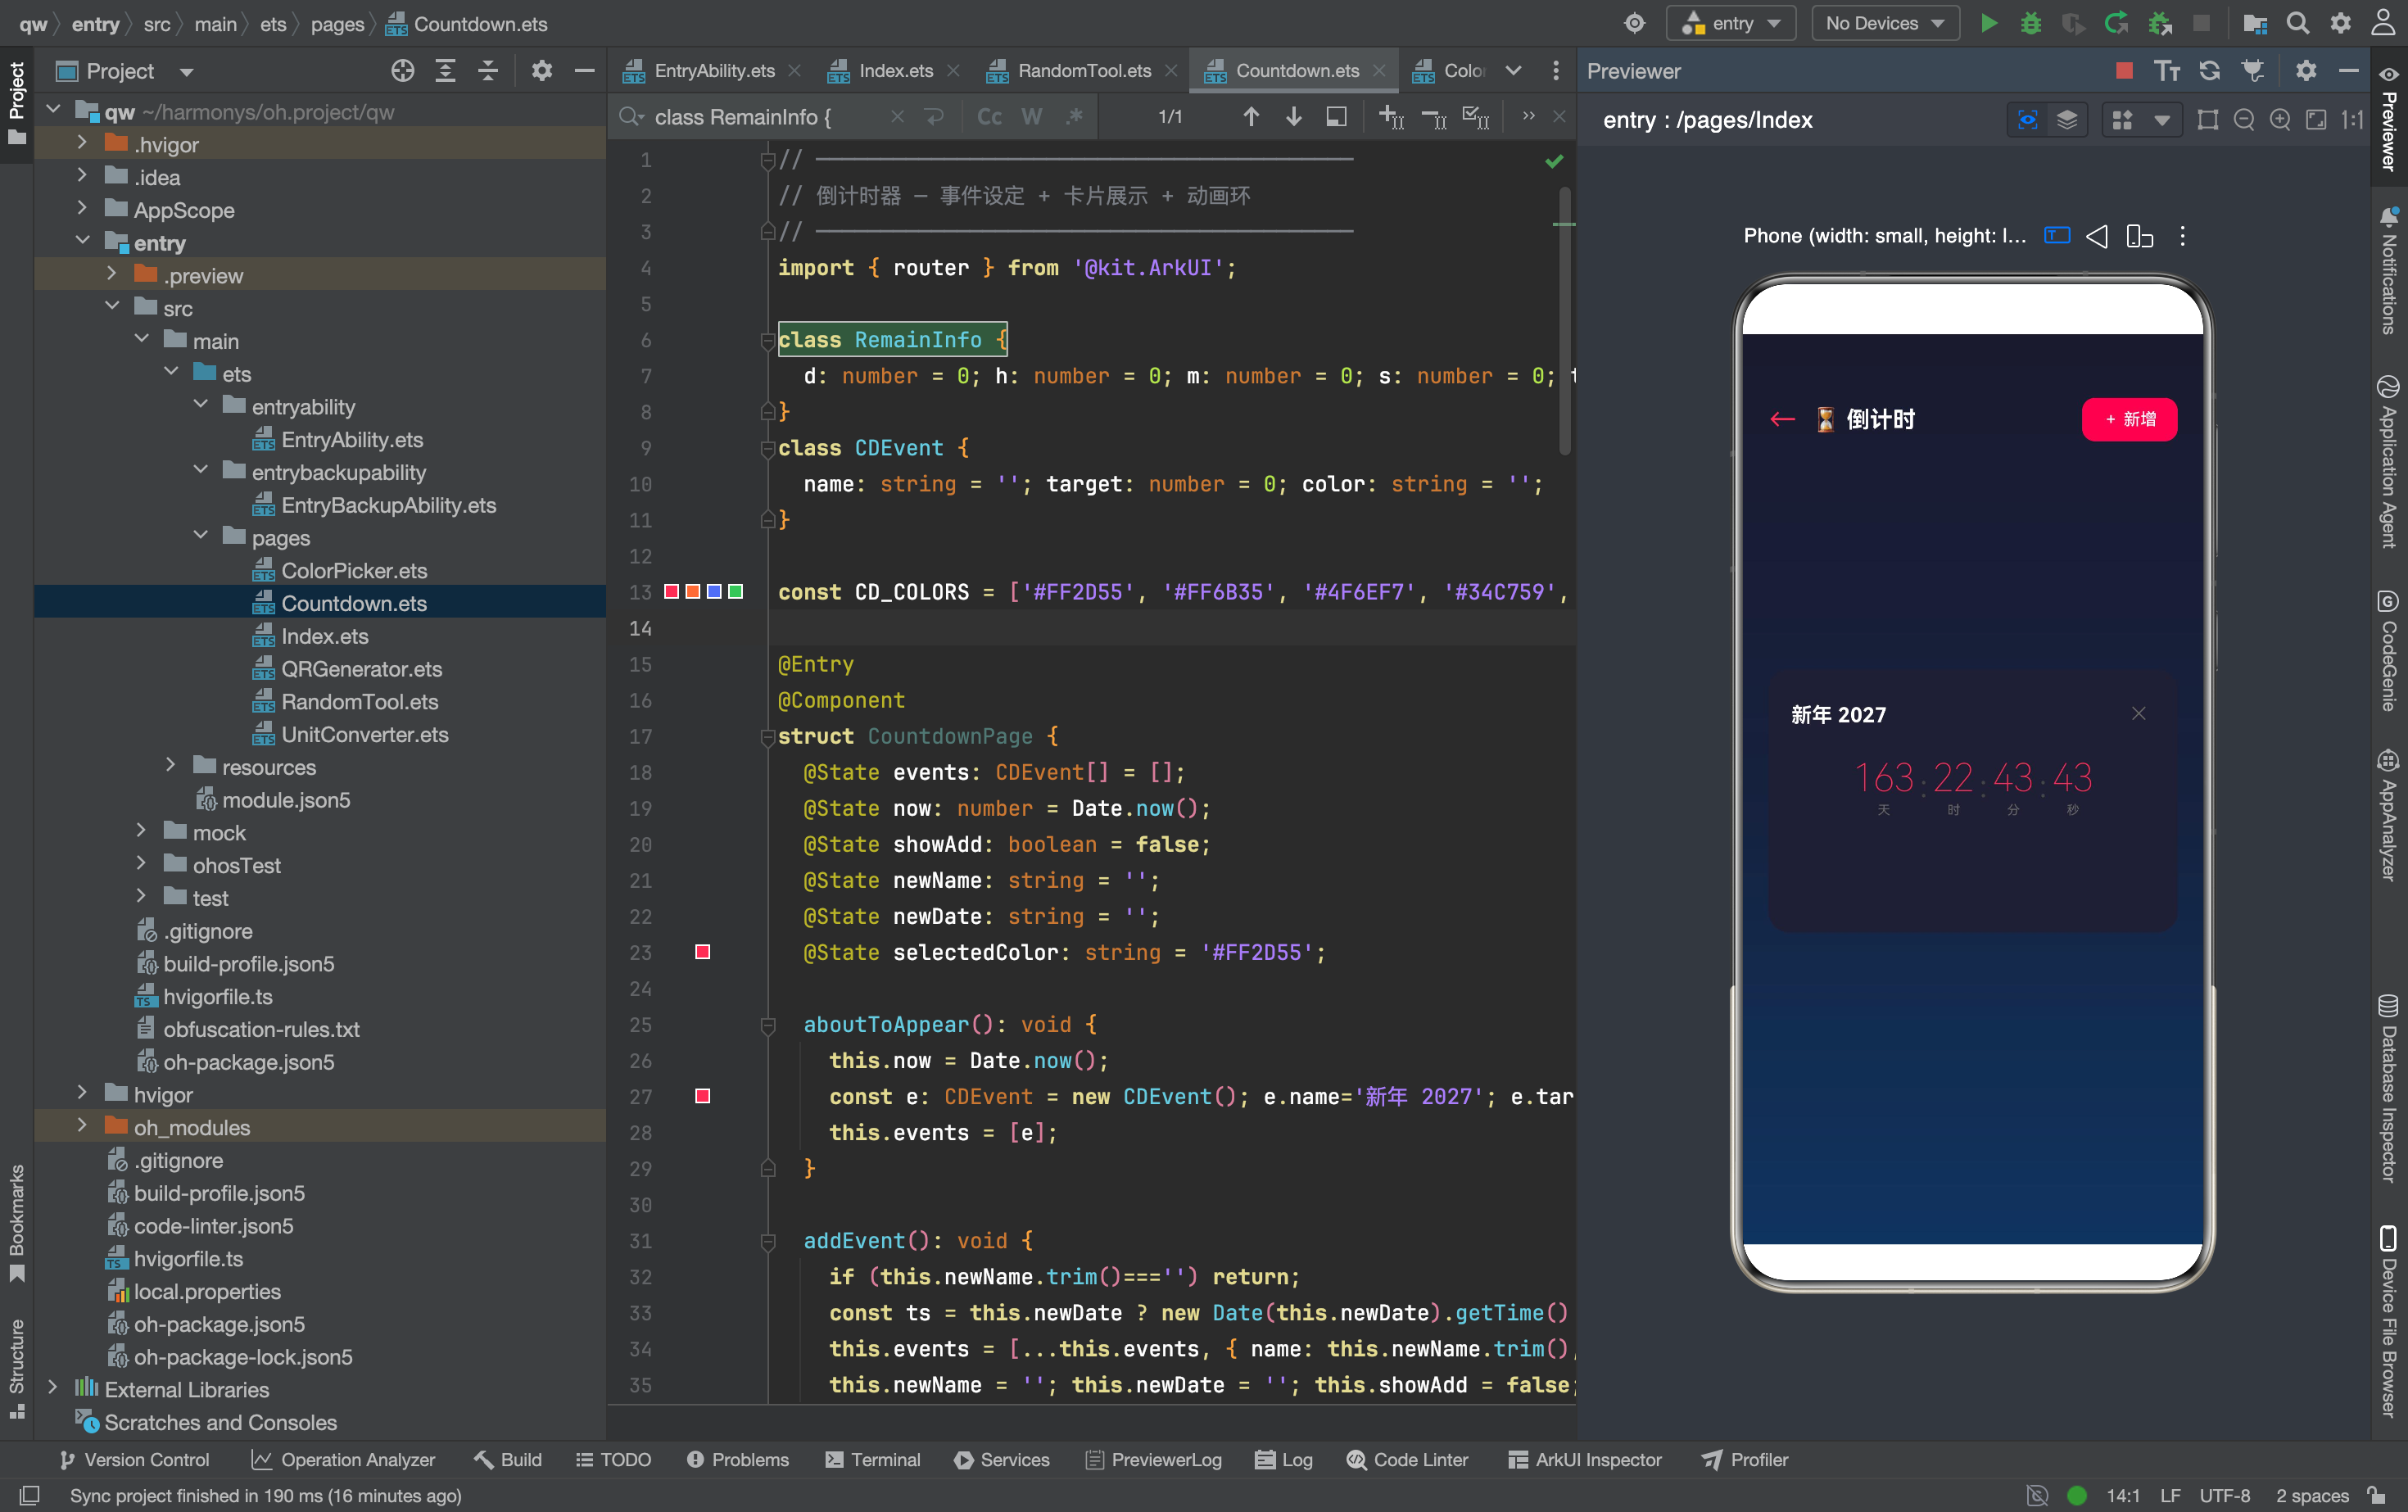The width and height of the screenshot is (2408, 1512).
Task: Switch to RandomTool.ets tab
Action: [x=1083, y=70]
